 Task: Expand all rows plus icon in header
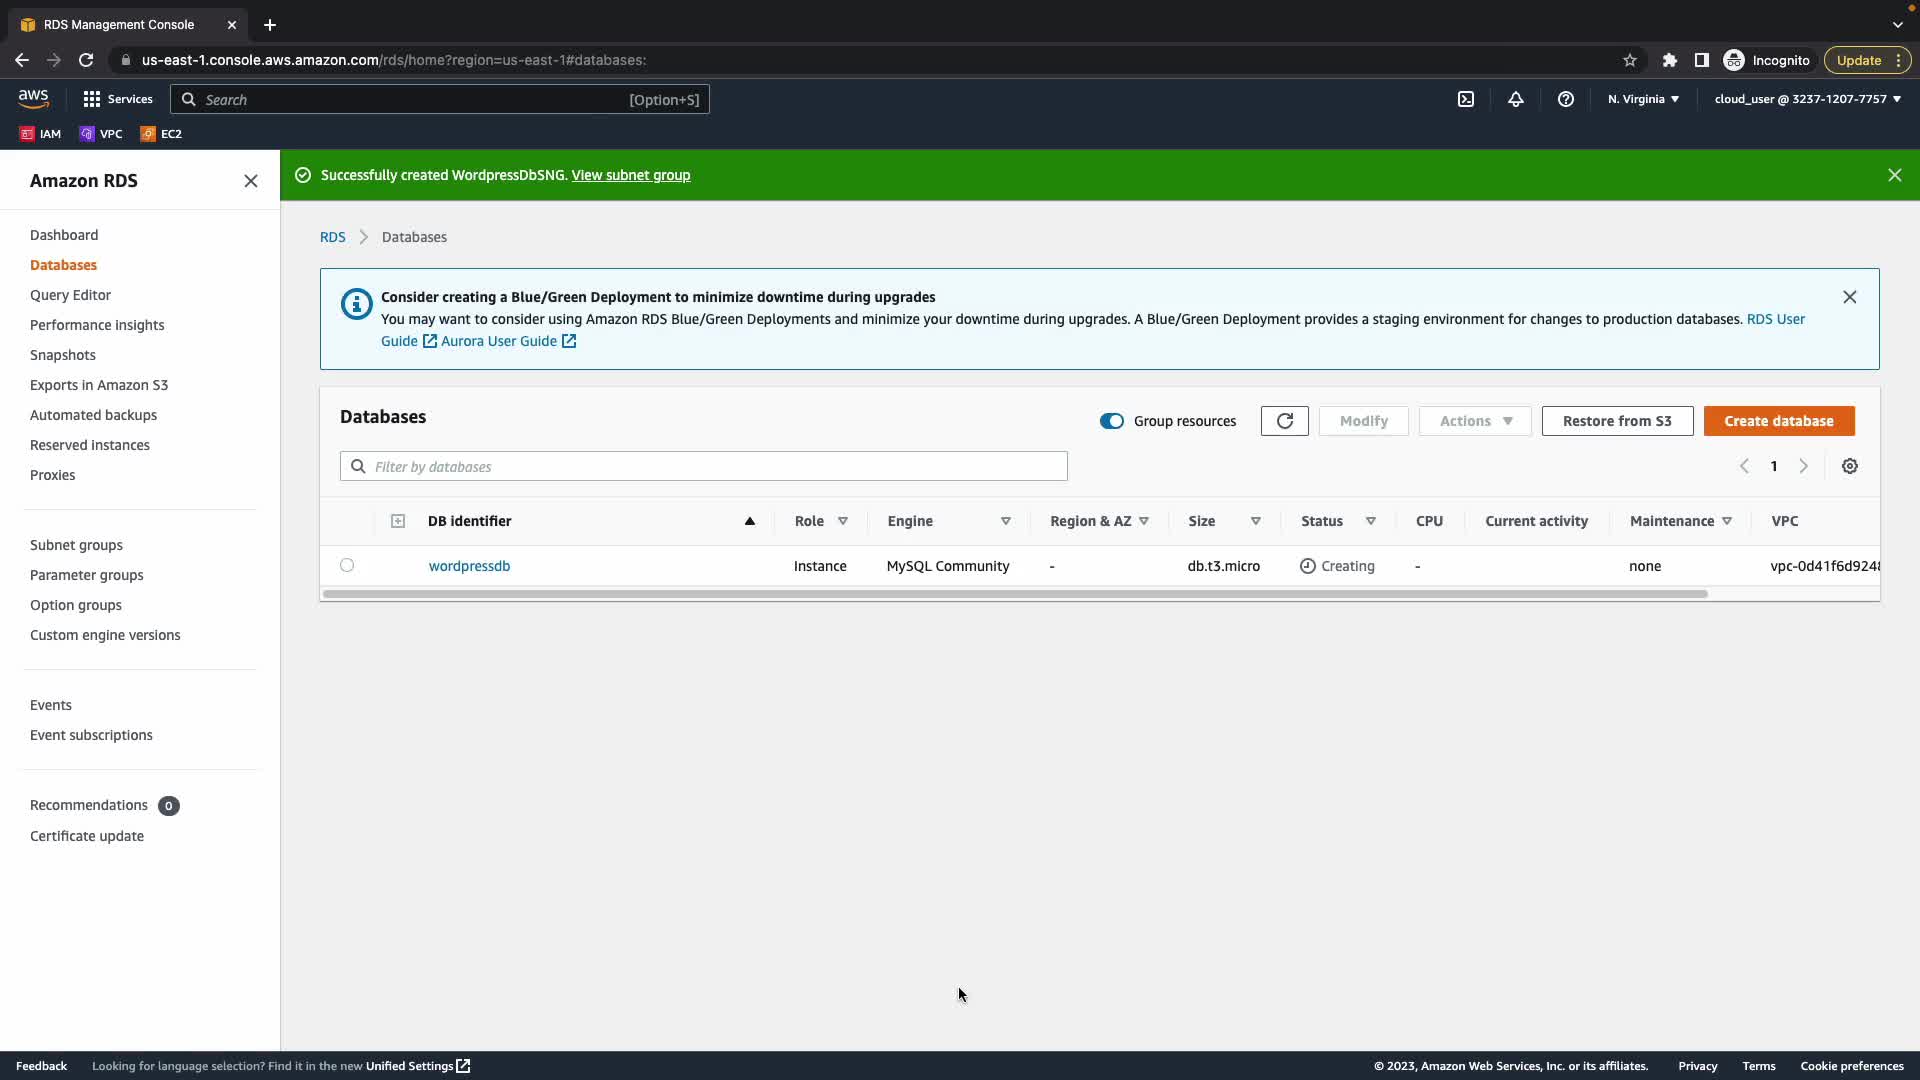398,521
